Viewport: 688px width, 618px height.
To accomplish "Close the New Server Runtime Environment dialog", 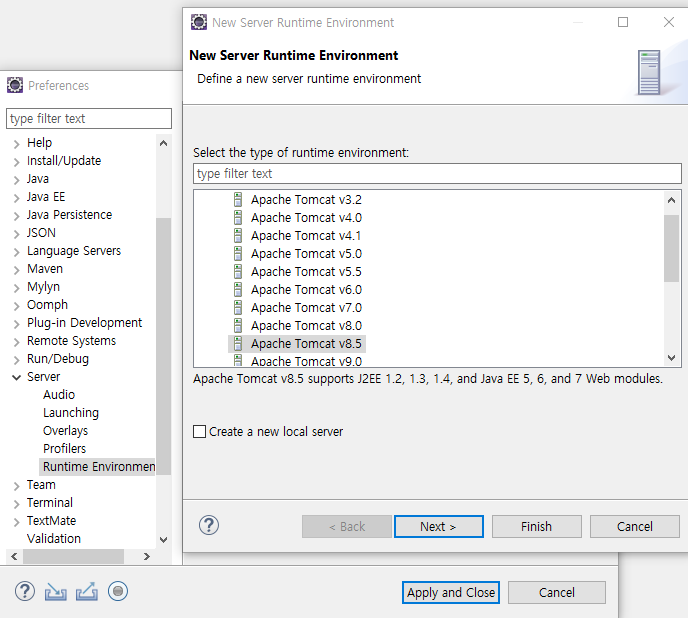I will [669, 22].
